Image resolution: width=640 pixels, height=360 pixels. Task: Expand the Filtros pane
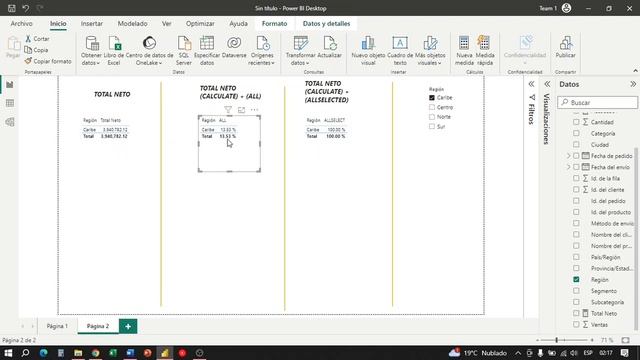click(531, 84)
